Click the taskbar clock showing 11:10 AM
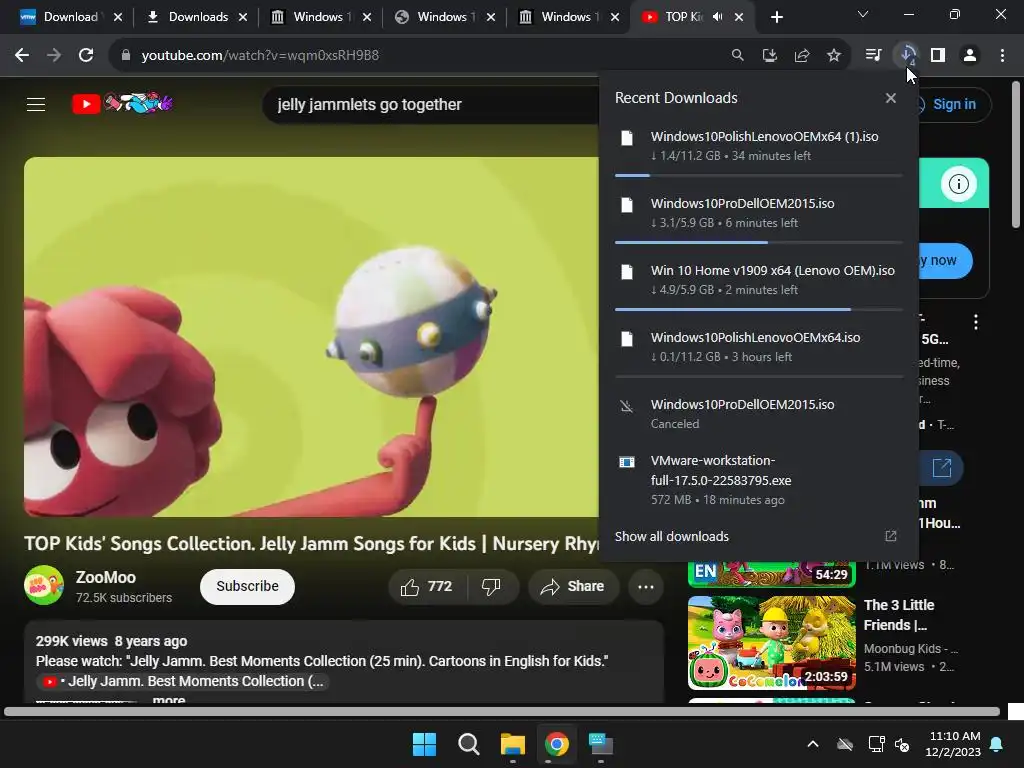 point(953,744)
